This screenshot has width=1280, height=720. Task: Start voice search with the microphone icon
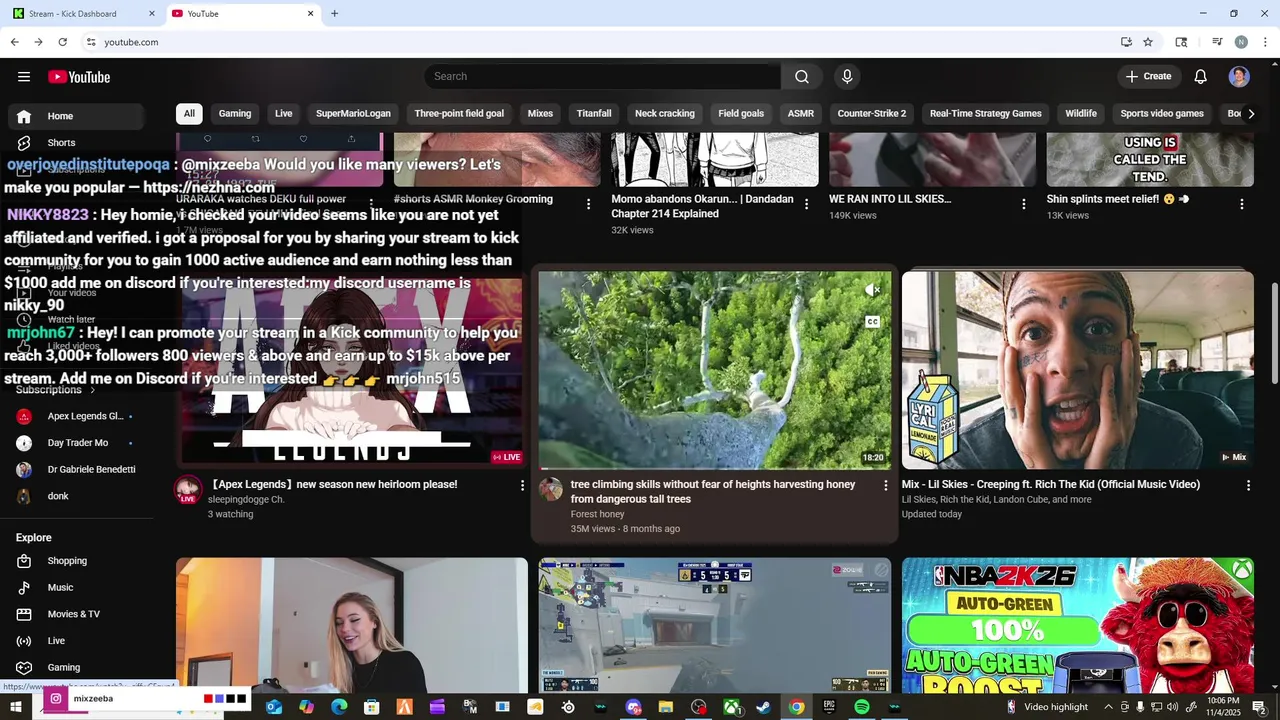pyautogui.click(x=847, y=77)
